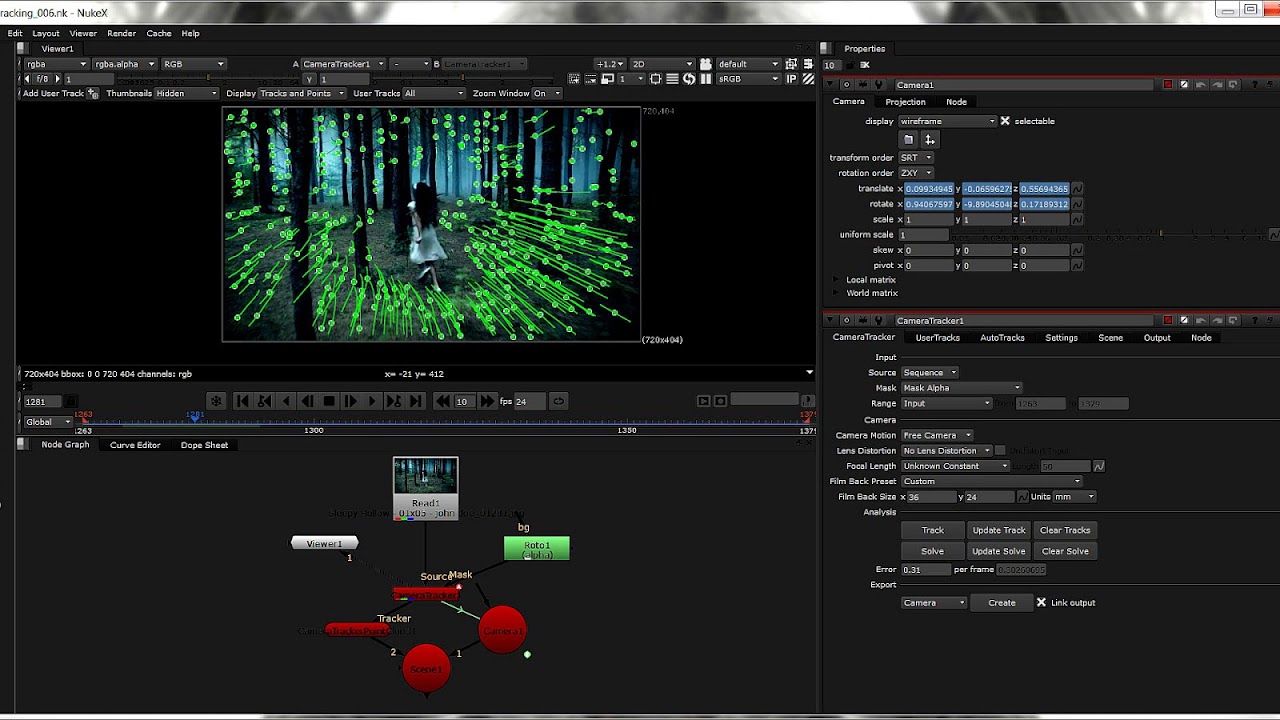
Task: Toggle viewer IP input process button
Action: pyautogui.click(x=791, y=79)
